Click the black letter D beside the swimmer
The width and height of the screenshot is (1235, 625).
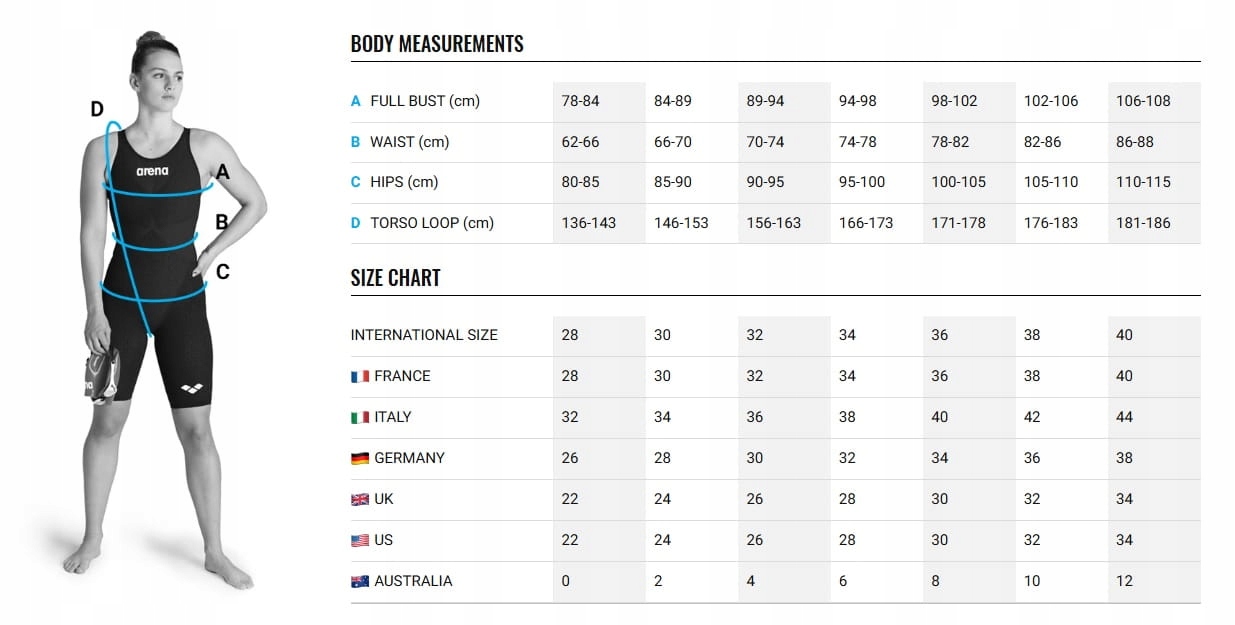(x=97, y=109)
